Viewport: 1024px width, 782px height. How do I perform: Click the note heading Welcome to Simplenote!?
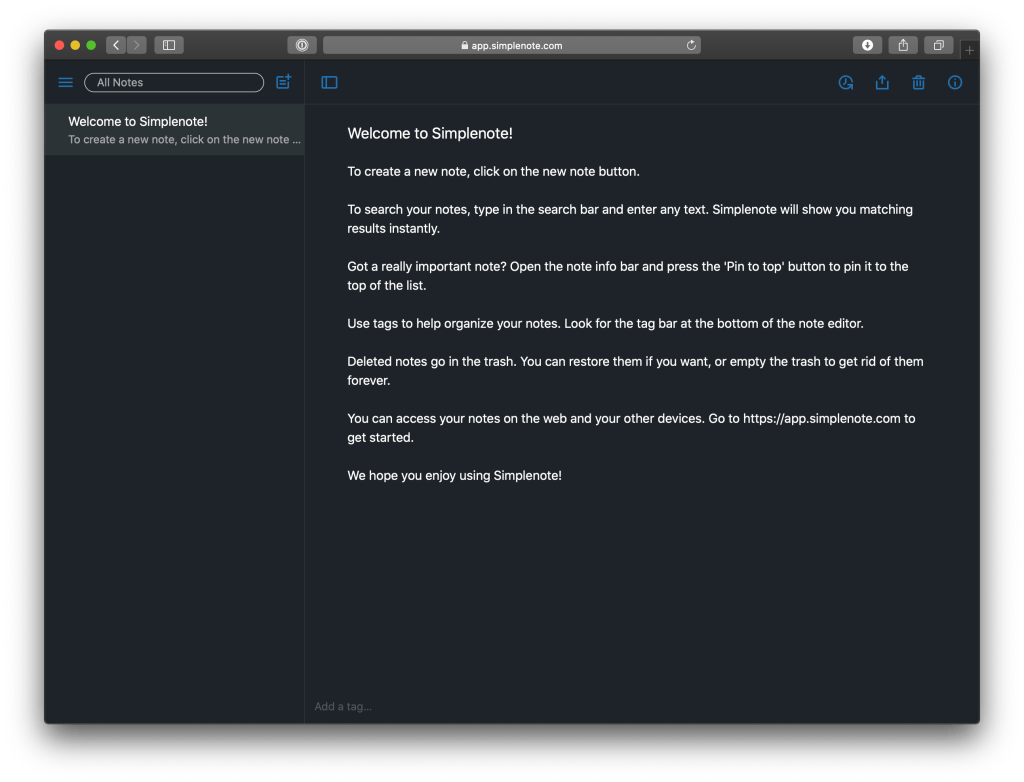430,133
